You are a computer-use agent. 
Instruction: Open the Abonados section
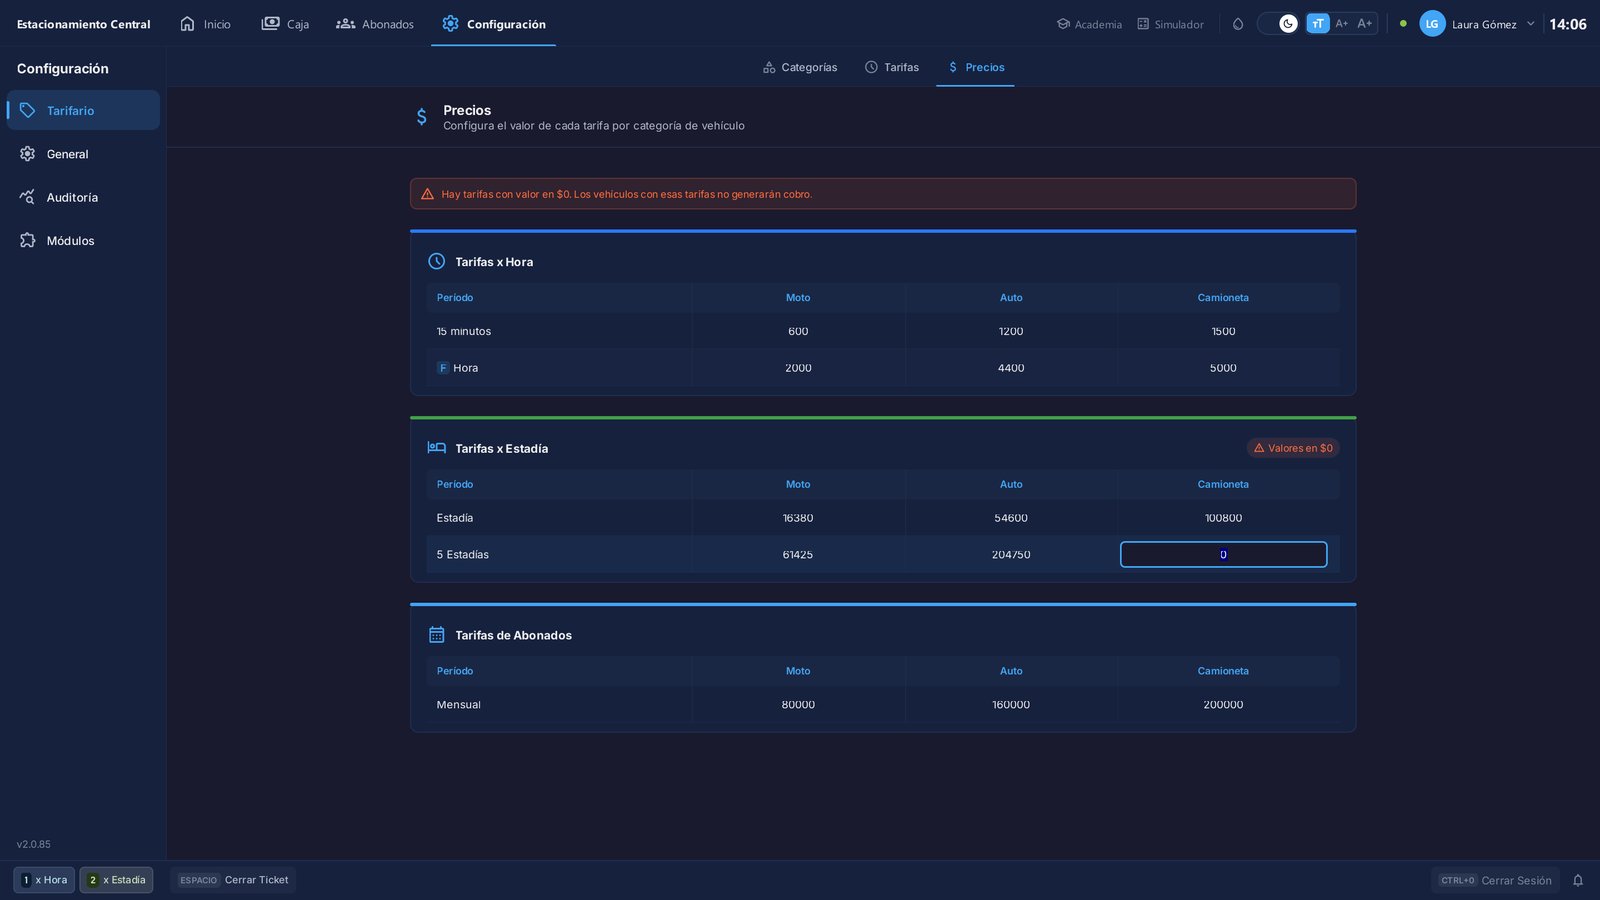coord(375,24)
